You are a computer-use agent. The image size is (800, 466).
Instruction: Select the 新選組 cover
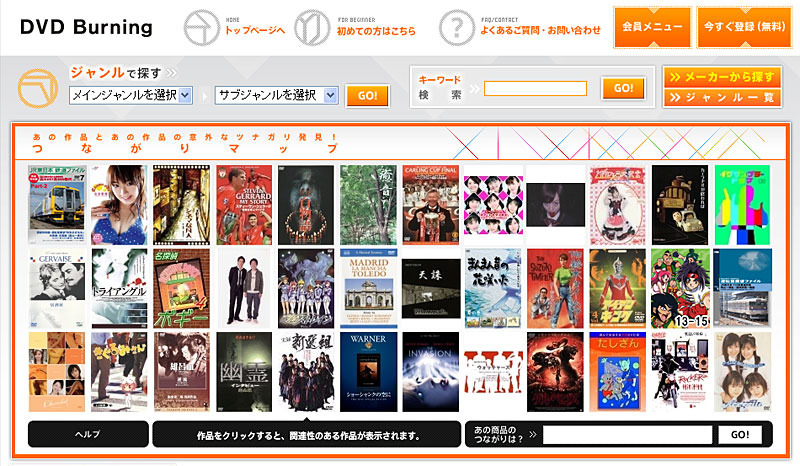306,372
